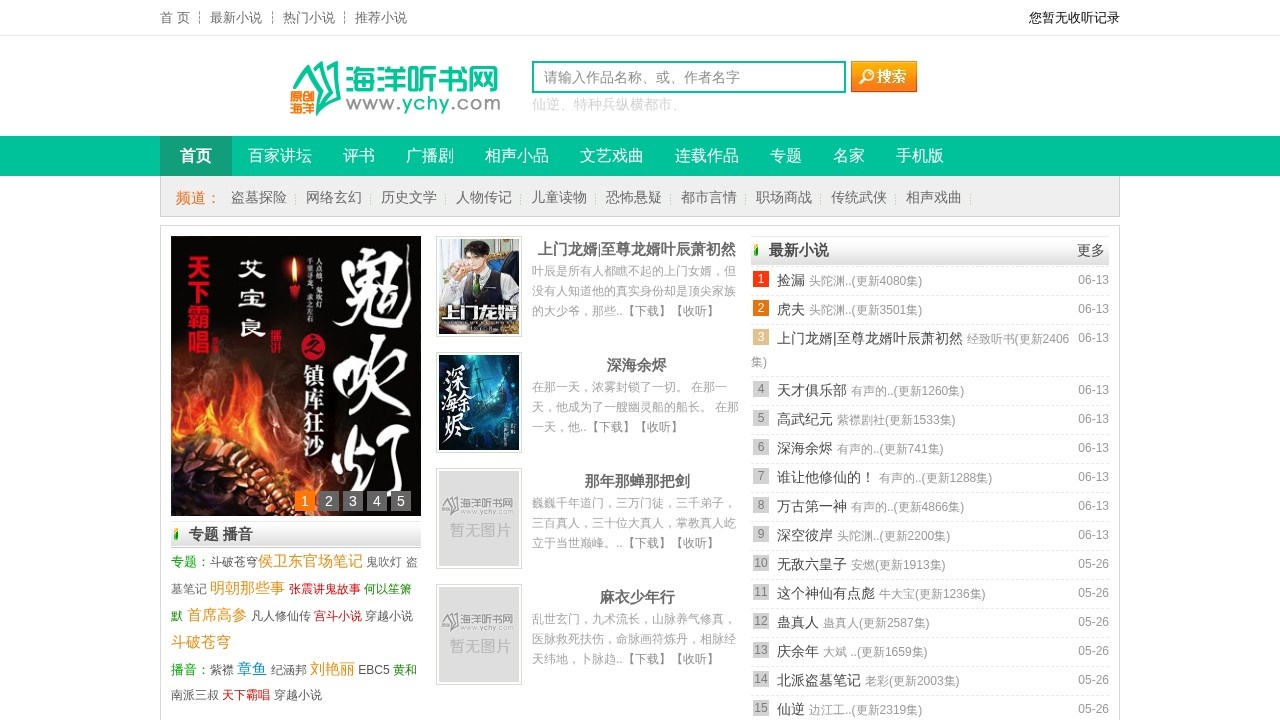This screenshot has height=720, width=1280.
Task: Click the search input field
Action: 686,76
